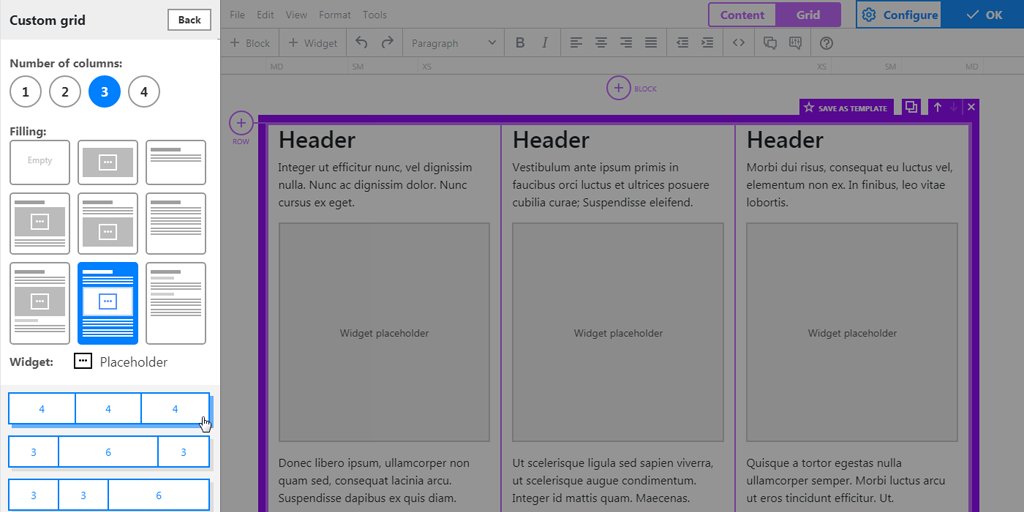Choose widget-only filling thumbnail
This screenshot has height=512, width=1024.
point(108,162)
